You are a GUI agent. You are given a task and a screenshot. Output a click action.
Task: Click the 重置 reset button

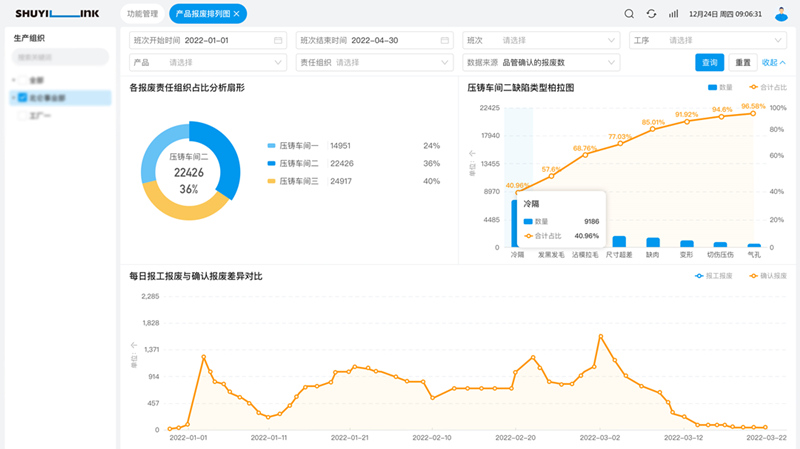pyautogui.click(x=742, y=62)
